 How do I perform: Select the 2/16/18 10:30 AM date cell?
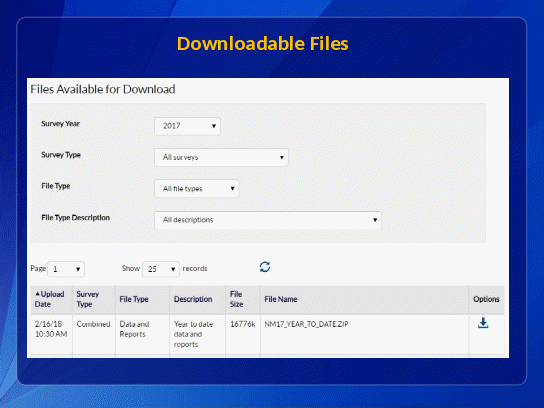(x=51, y=329)
